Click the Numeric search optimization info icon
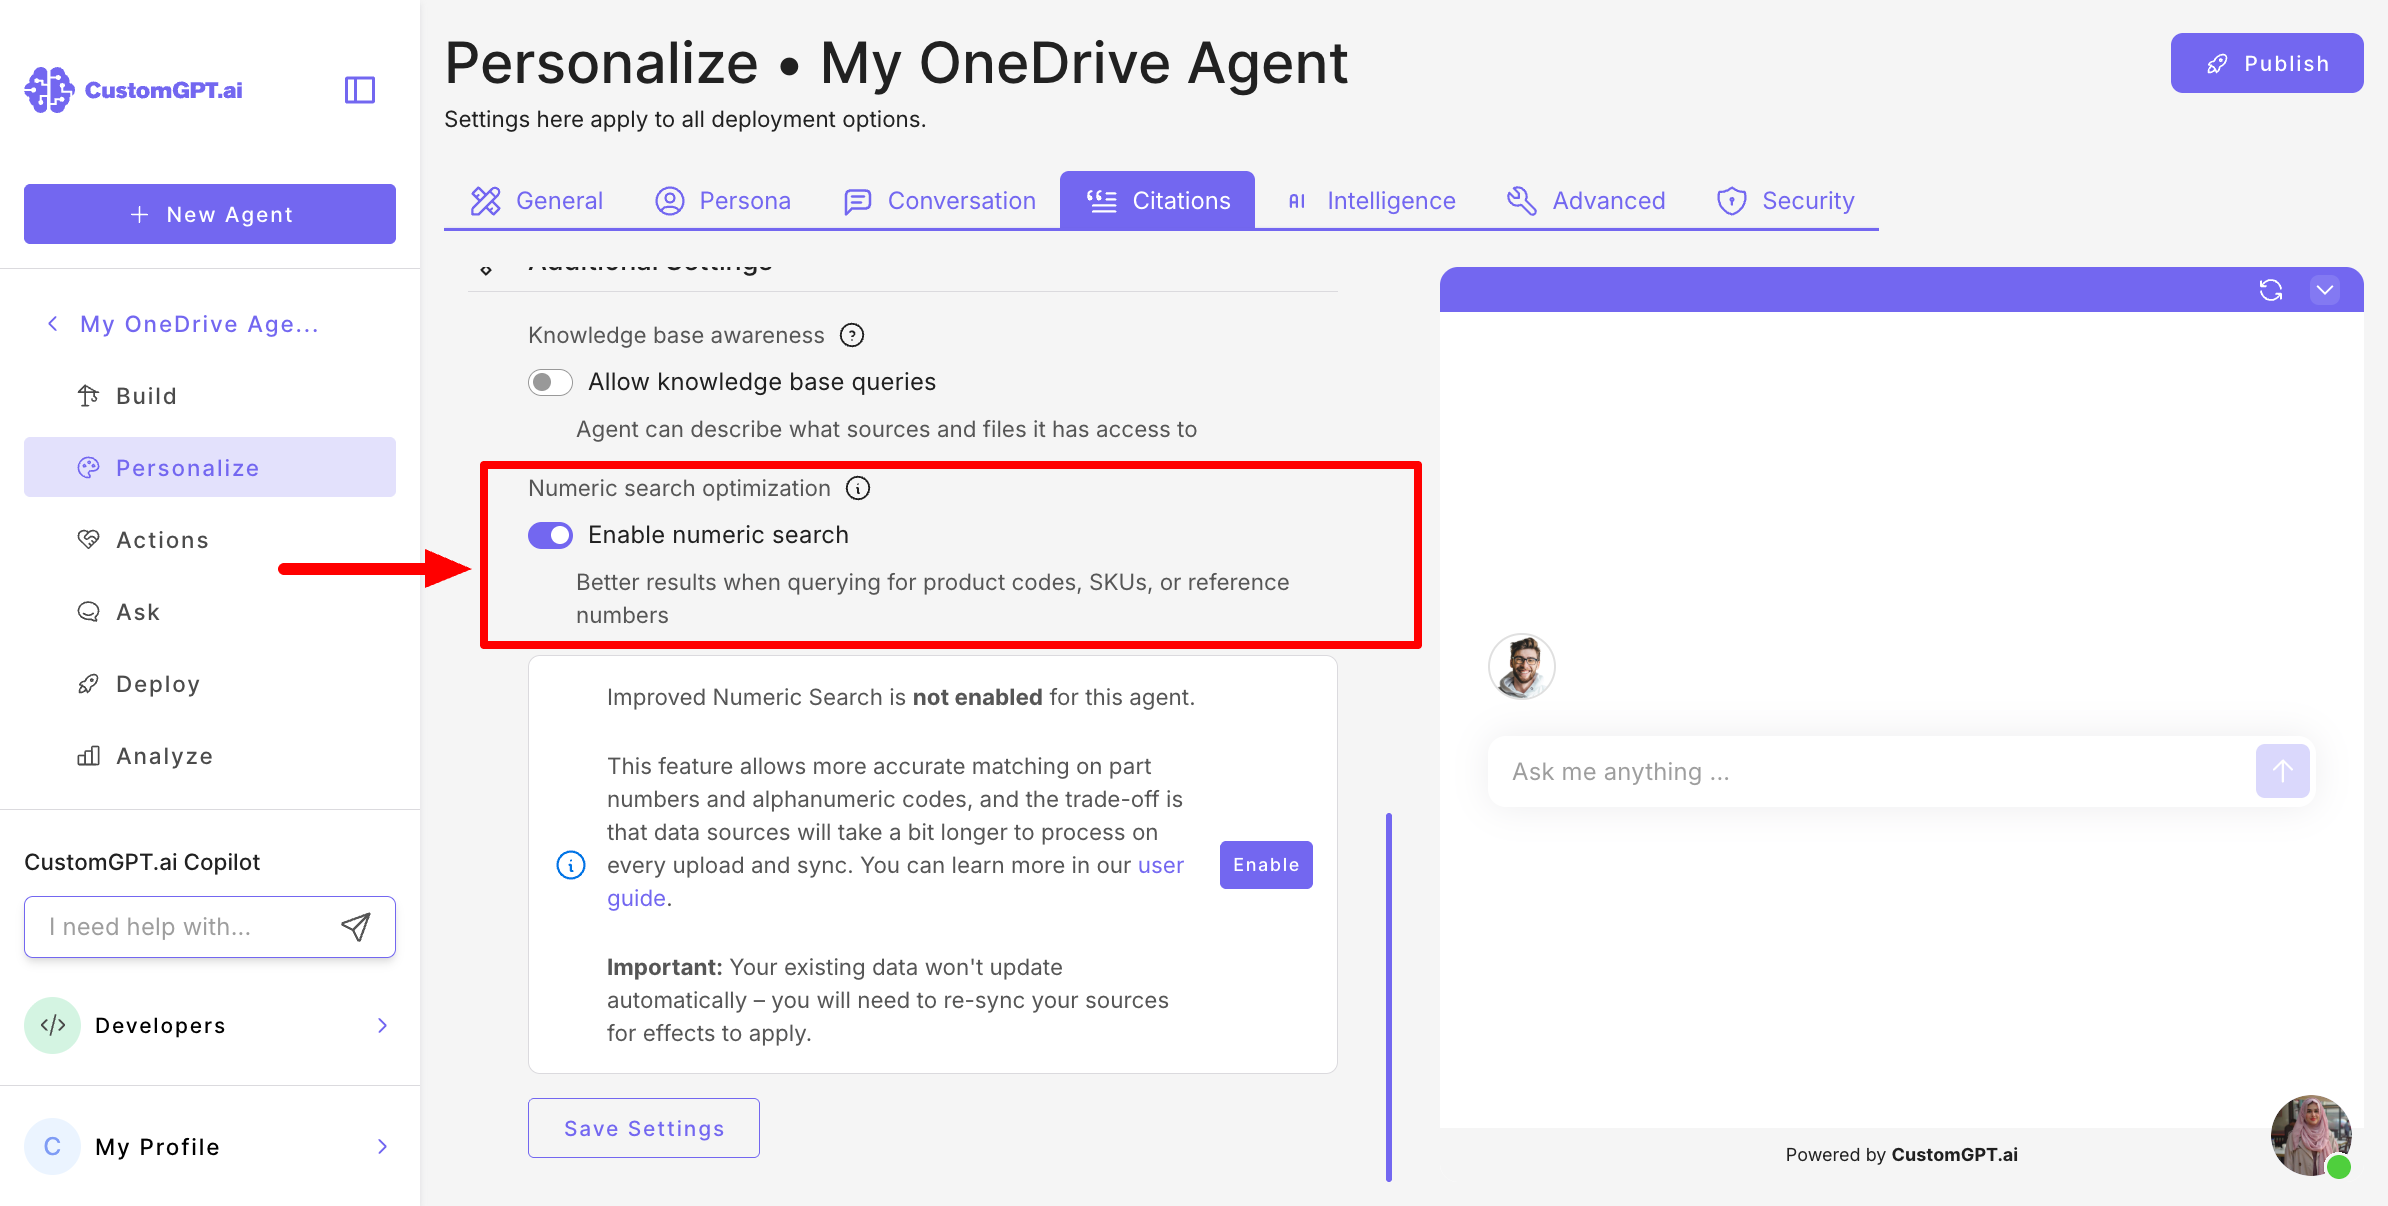 pyautogui.click(x=858, y=488)
